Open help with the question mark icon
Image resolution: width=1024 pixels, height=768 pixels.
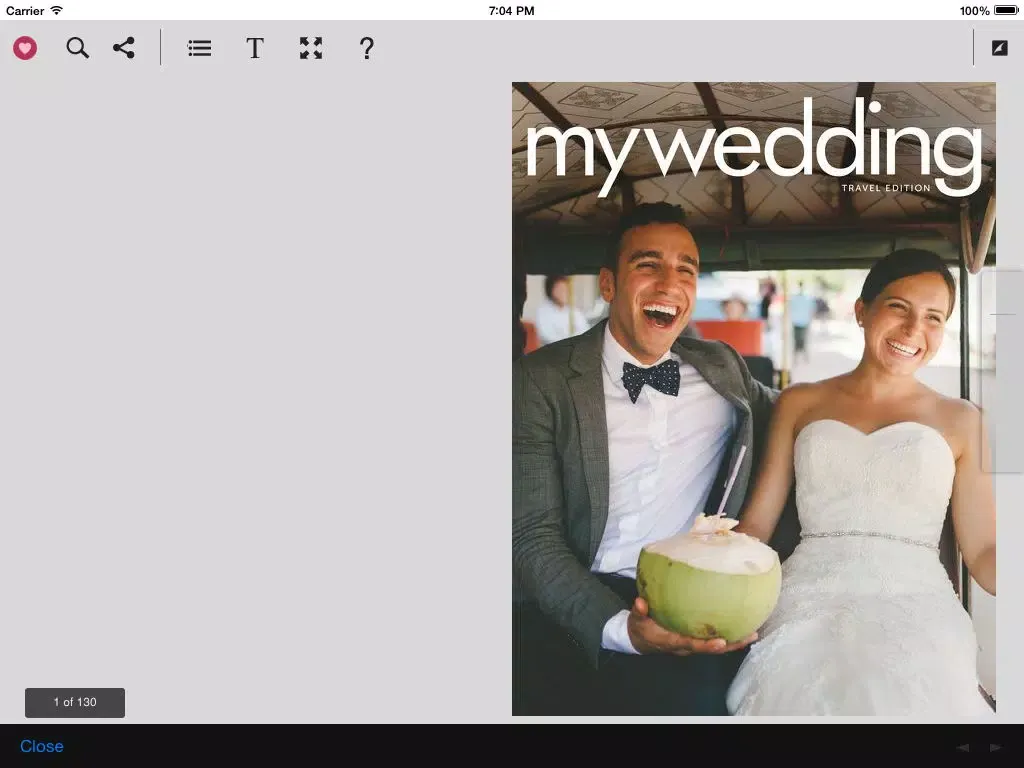(367, 48)
